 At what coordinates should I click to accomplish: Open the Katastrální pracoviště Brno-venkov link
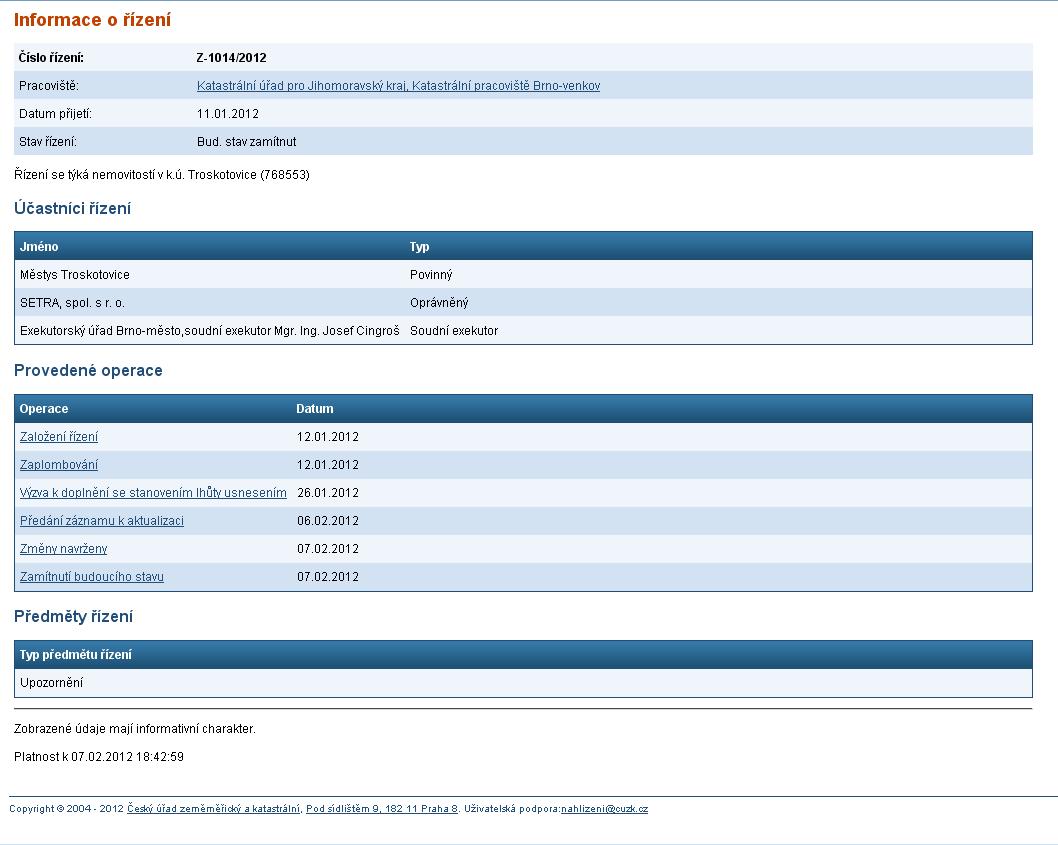pyautogui.click(x=398, y=86)
